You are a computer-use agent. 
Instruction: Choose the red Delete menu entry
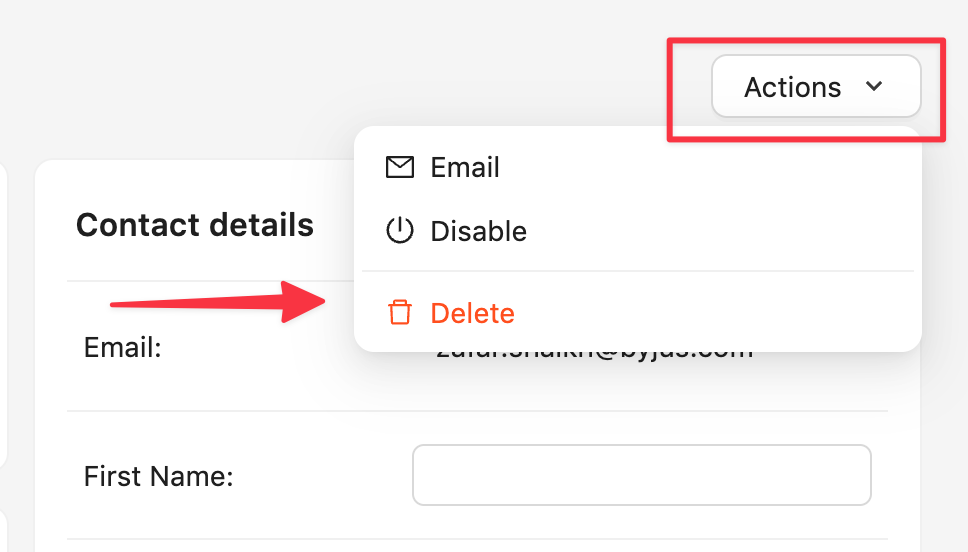tap(472, 313)
